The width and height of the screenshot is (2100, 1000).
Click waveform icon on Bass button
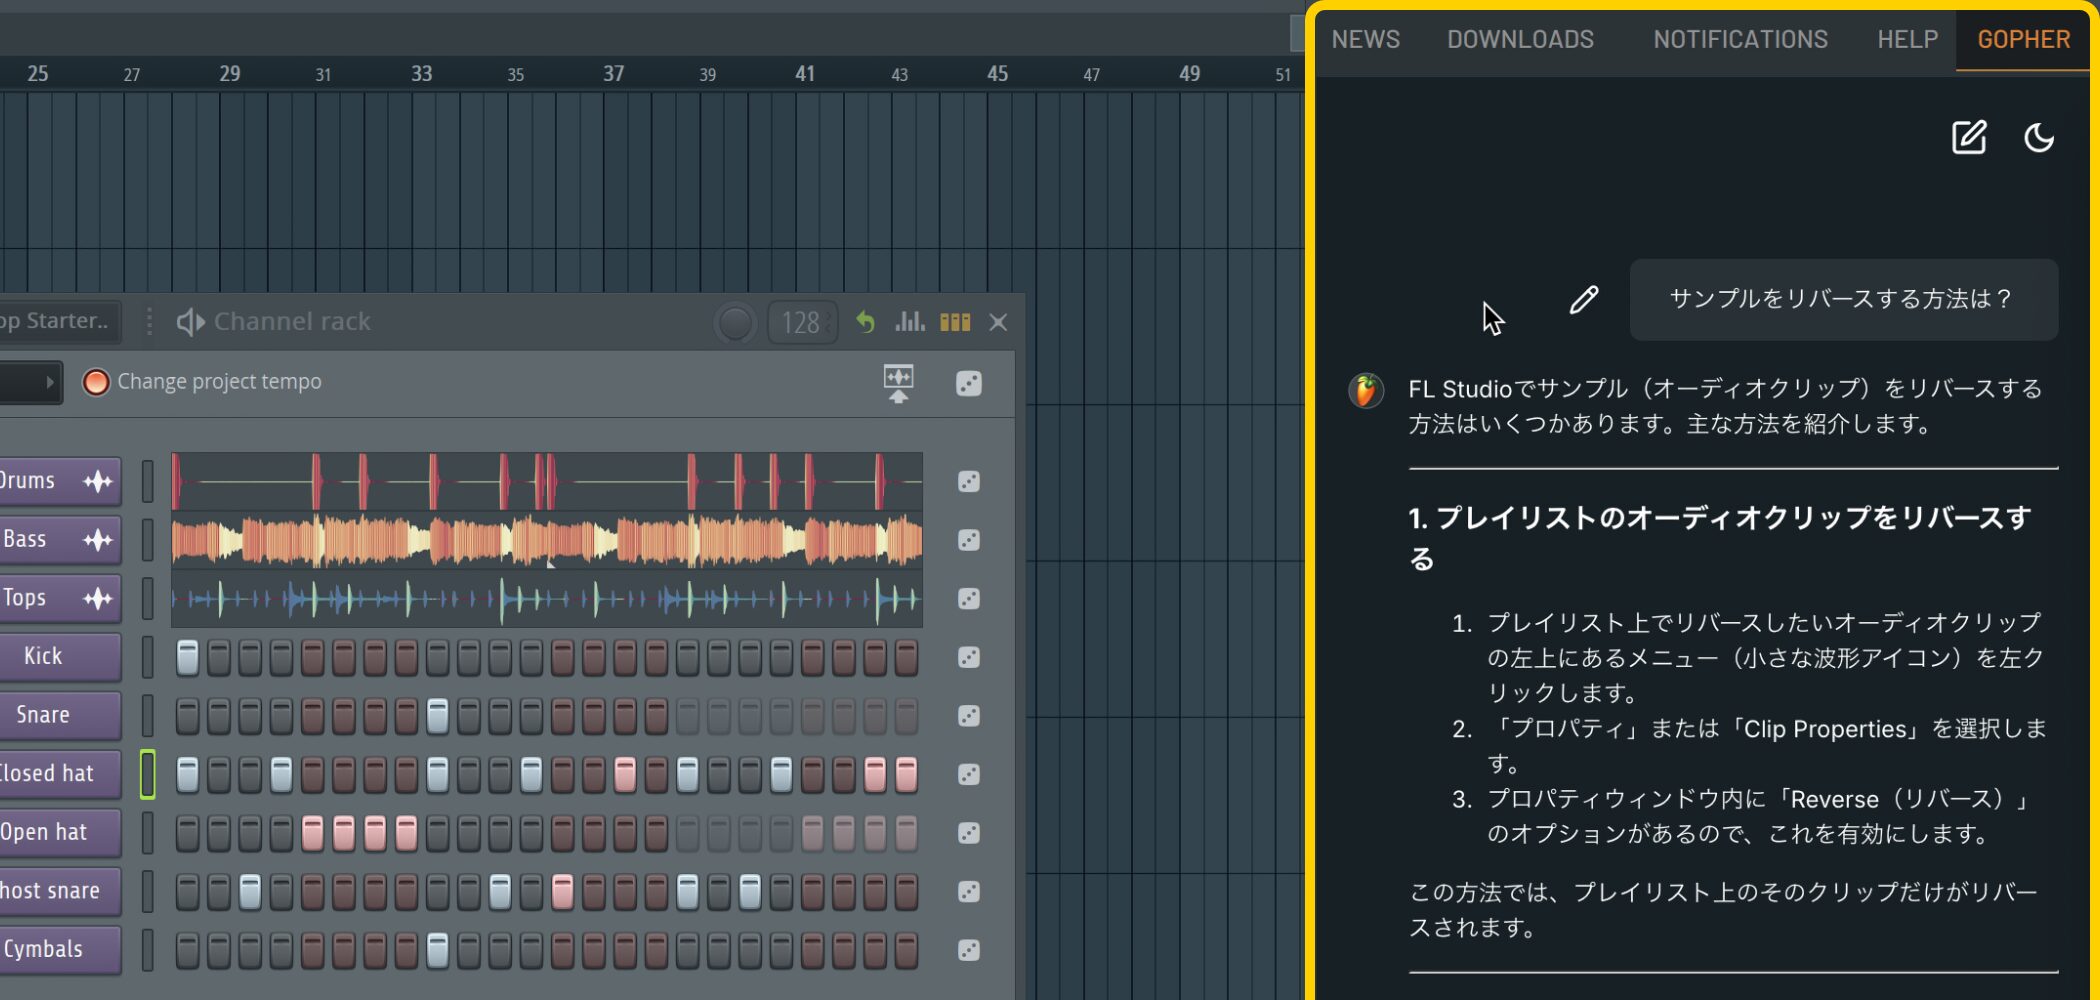point(98,540)
